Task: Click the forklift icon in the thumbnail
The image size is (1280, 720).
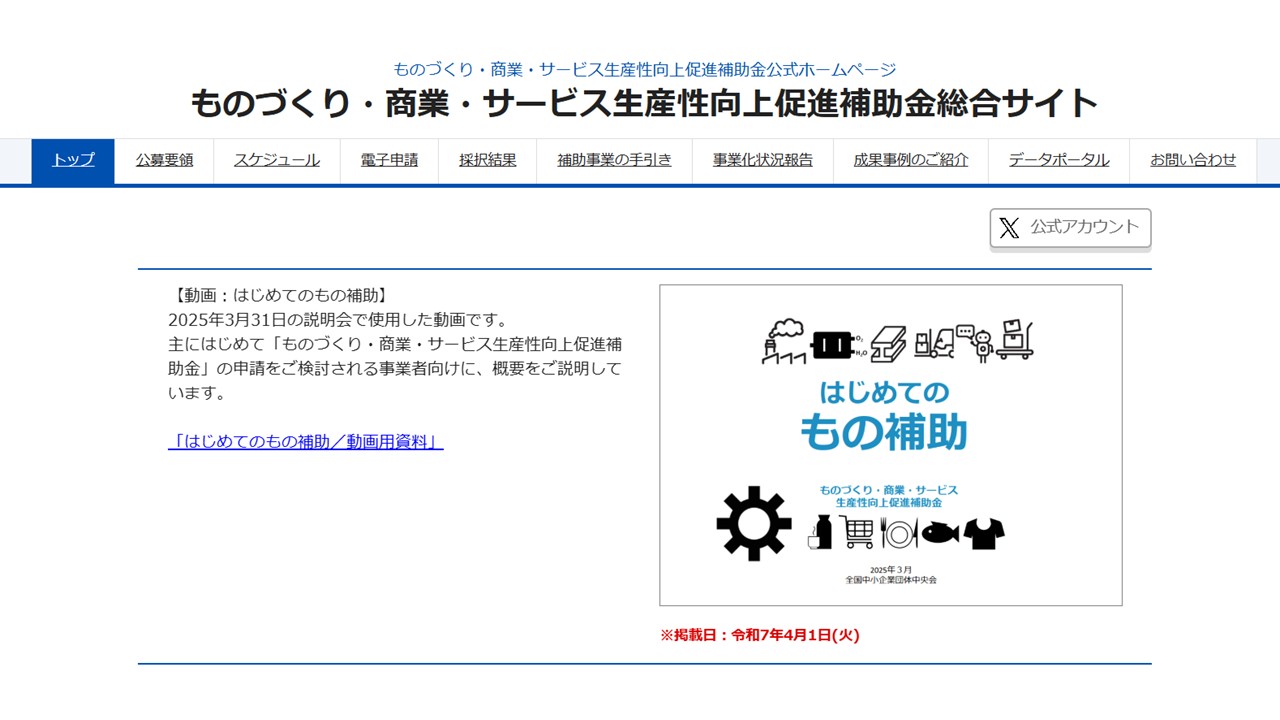Action: (x=932, y=344)
